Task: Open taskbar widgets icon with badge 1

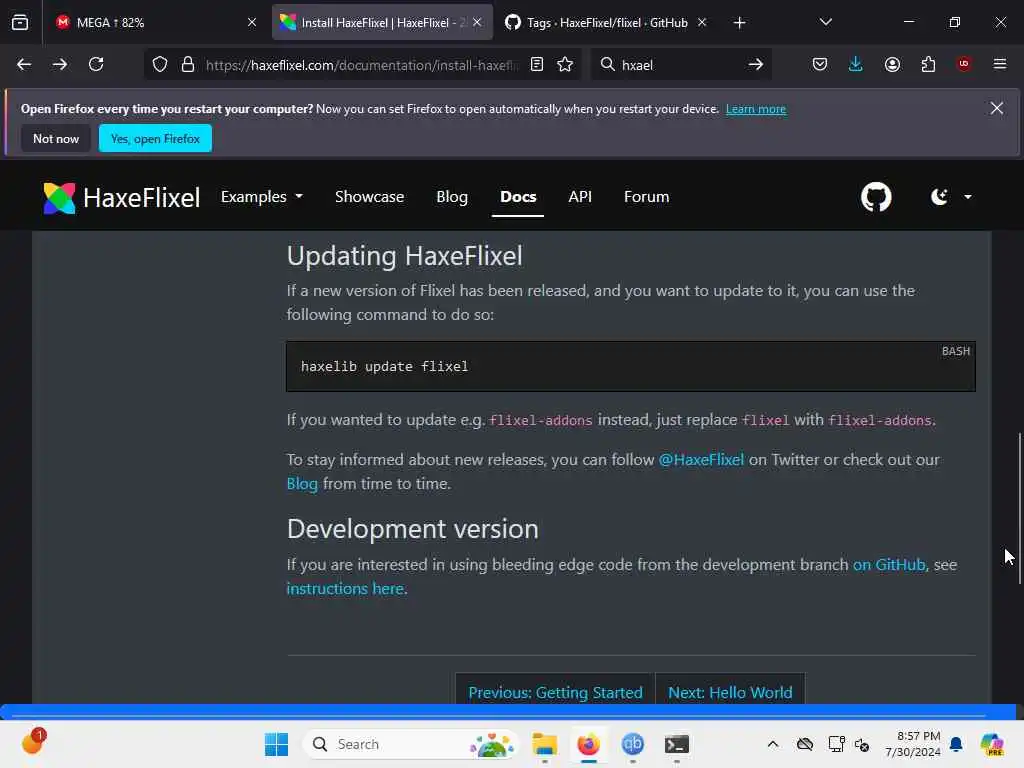Action: point(33,743)
